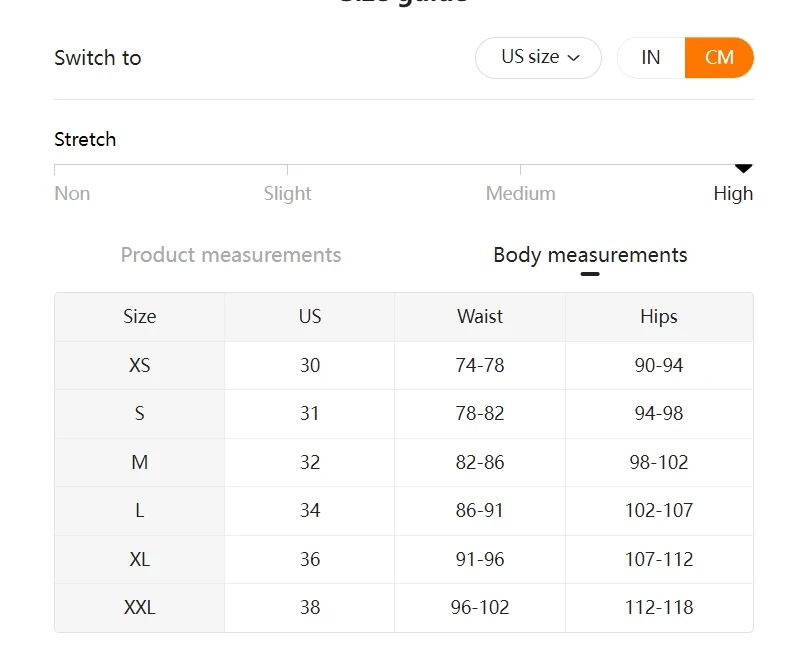Click US size 31 cell

tap(310, 414)
